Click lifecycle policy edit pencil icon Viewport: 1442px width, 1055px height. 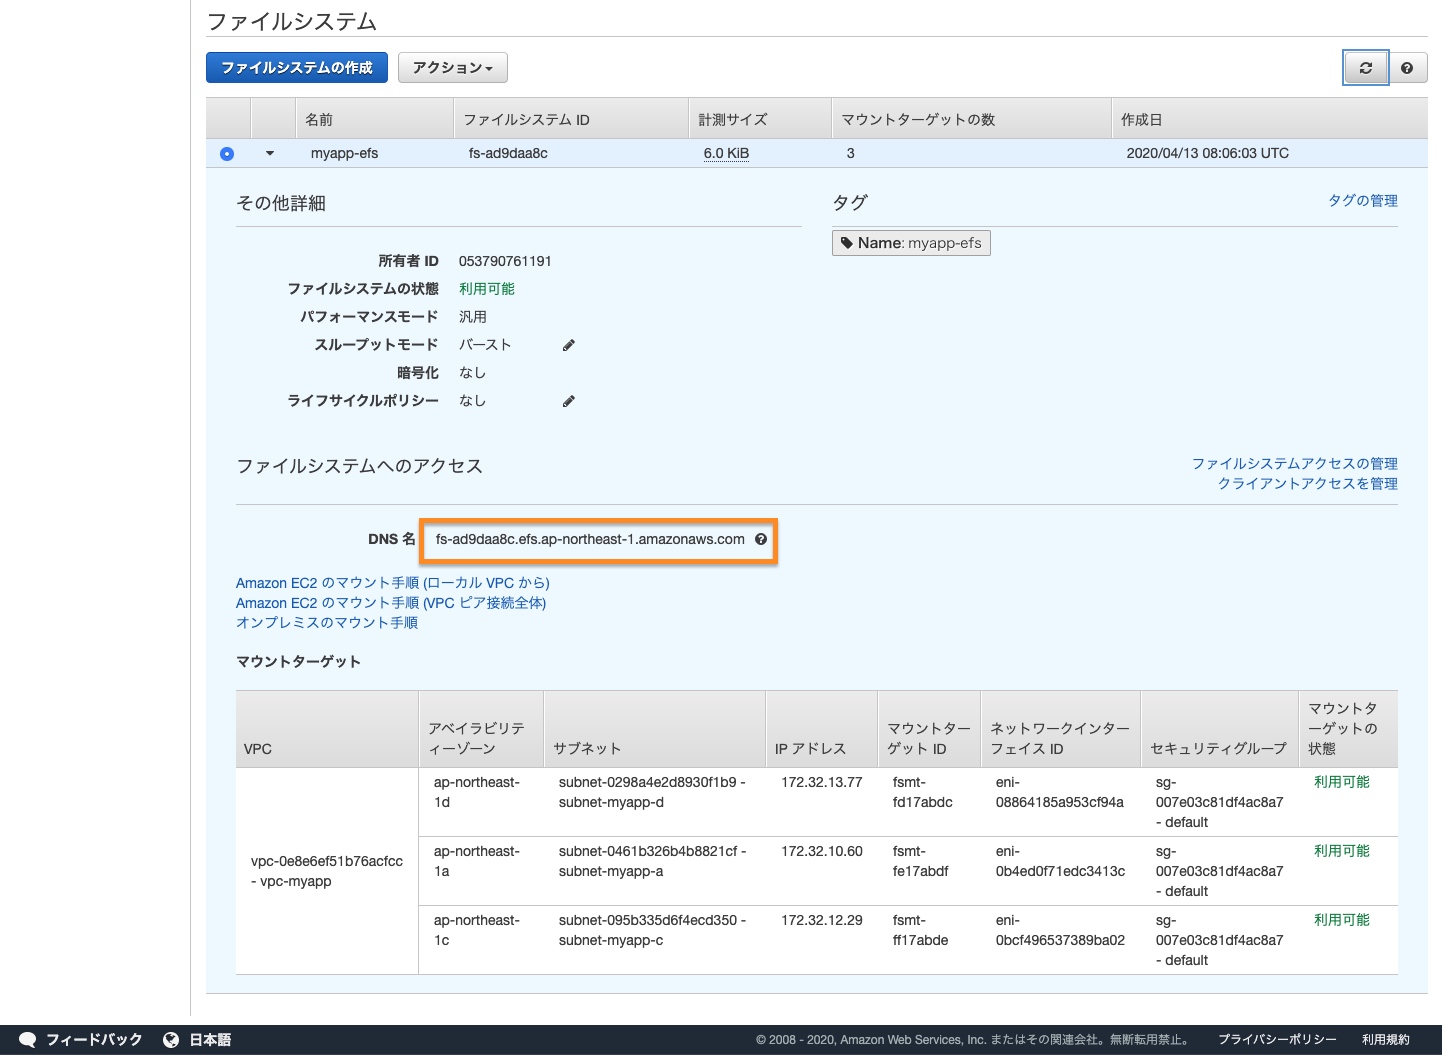tap(568, 401)
